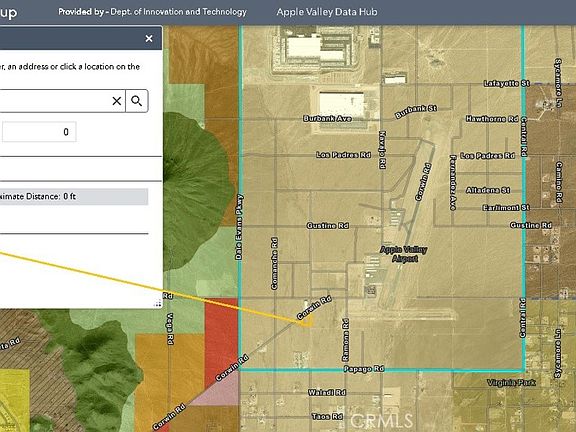Run search with the magnifier icon
The width and height of the screenshot is (576, 432).
[137, 101]
